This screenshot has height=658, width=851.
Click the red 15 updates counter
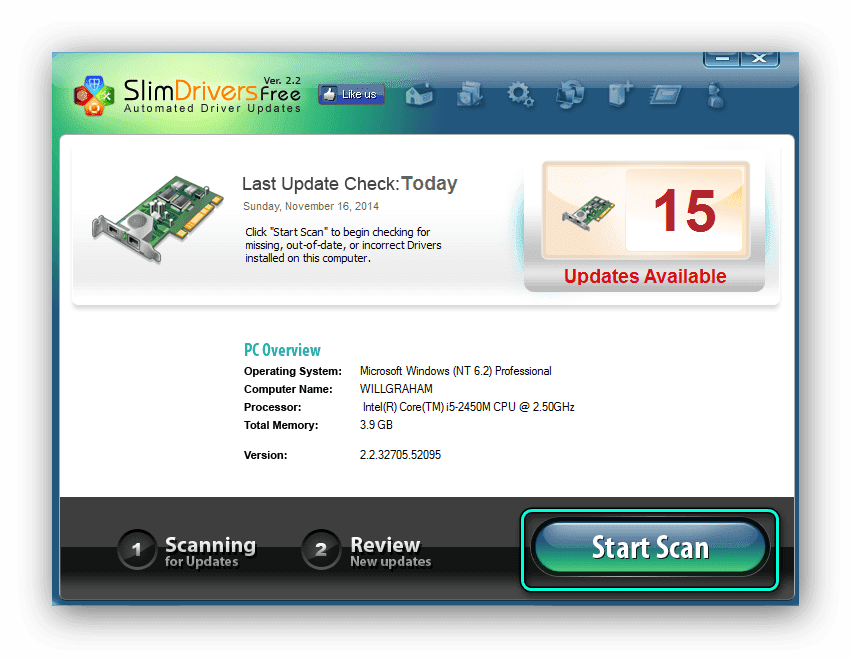click(x=684, y=211)
